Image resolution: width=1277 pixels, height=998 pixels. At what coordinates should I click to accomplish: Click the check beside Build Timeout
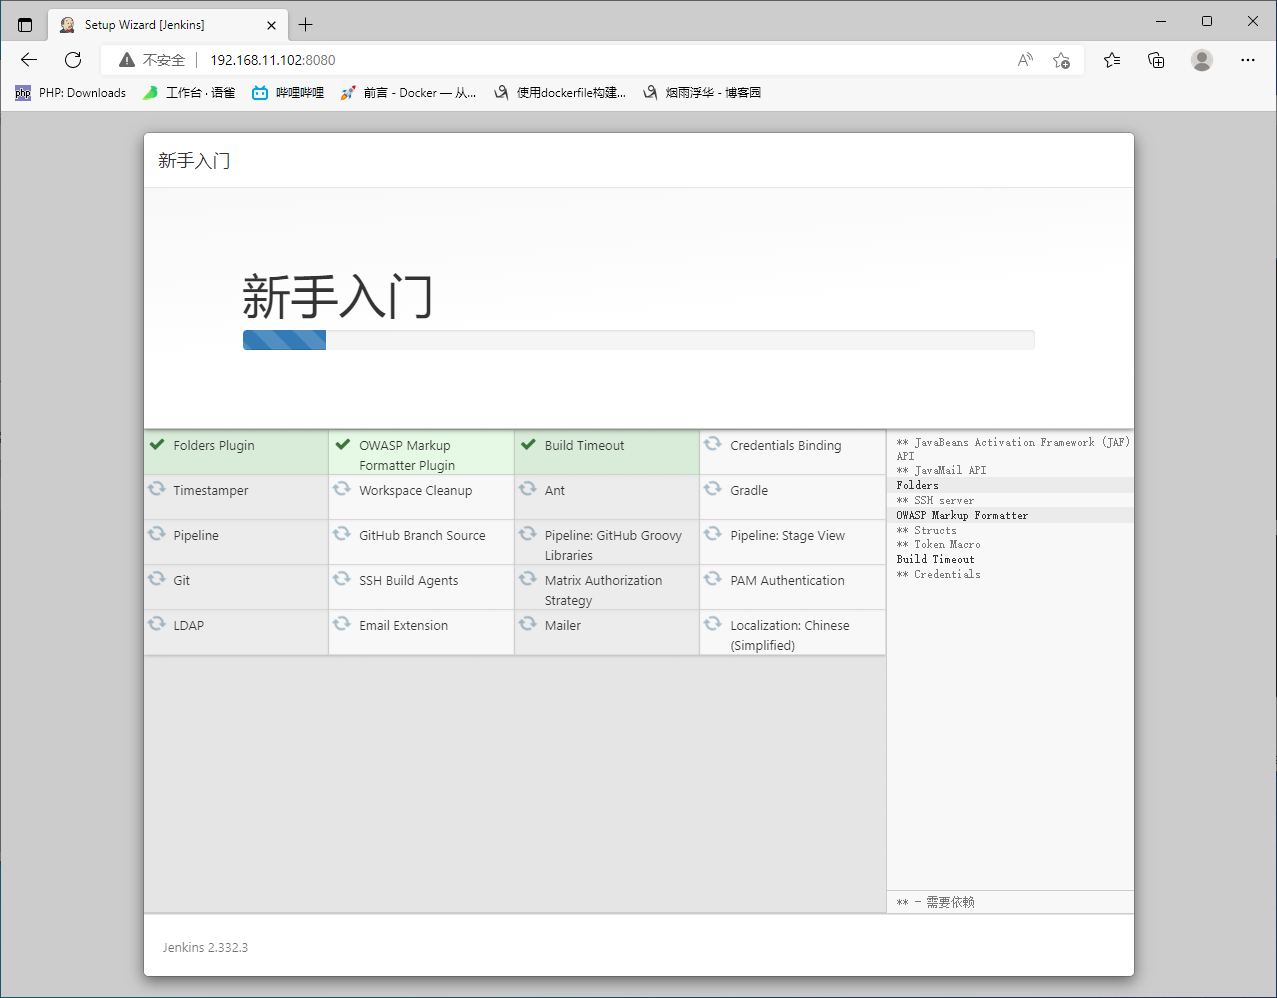tap(528, 445)
